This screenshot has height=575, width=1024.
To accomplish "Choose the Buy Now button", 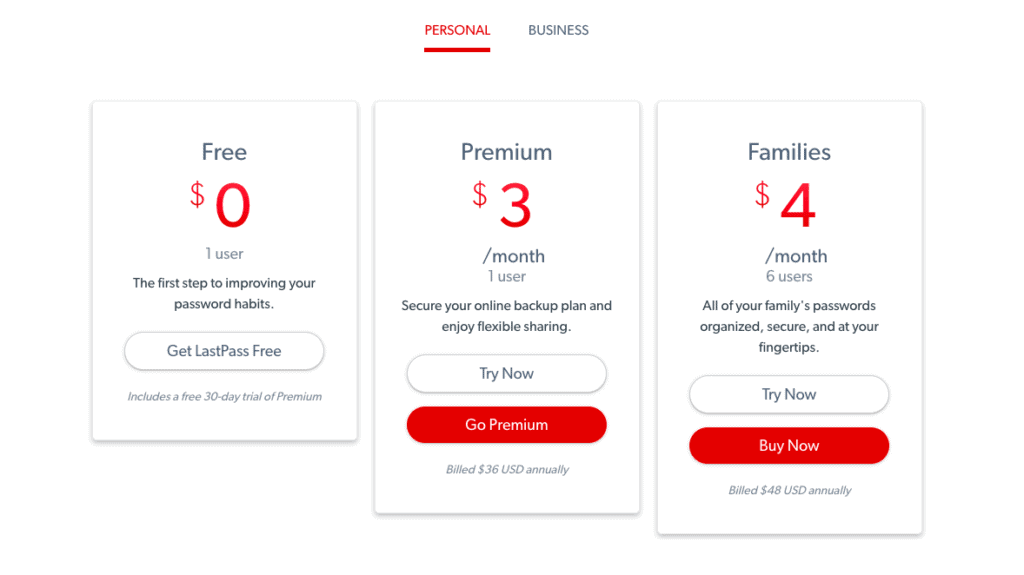I will [789, 446].
